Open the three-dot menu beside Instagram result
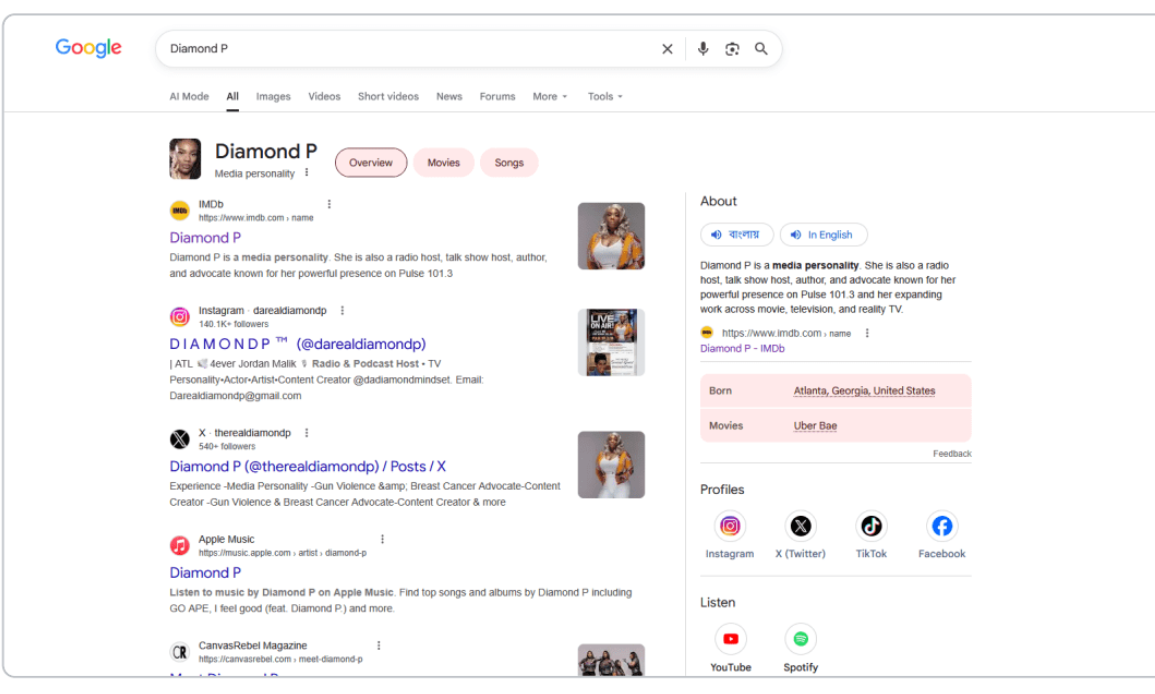The image size is (1155, 694). [342, 310]
